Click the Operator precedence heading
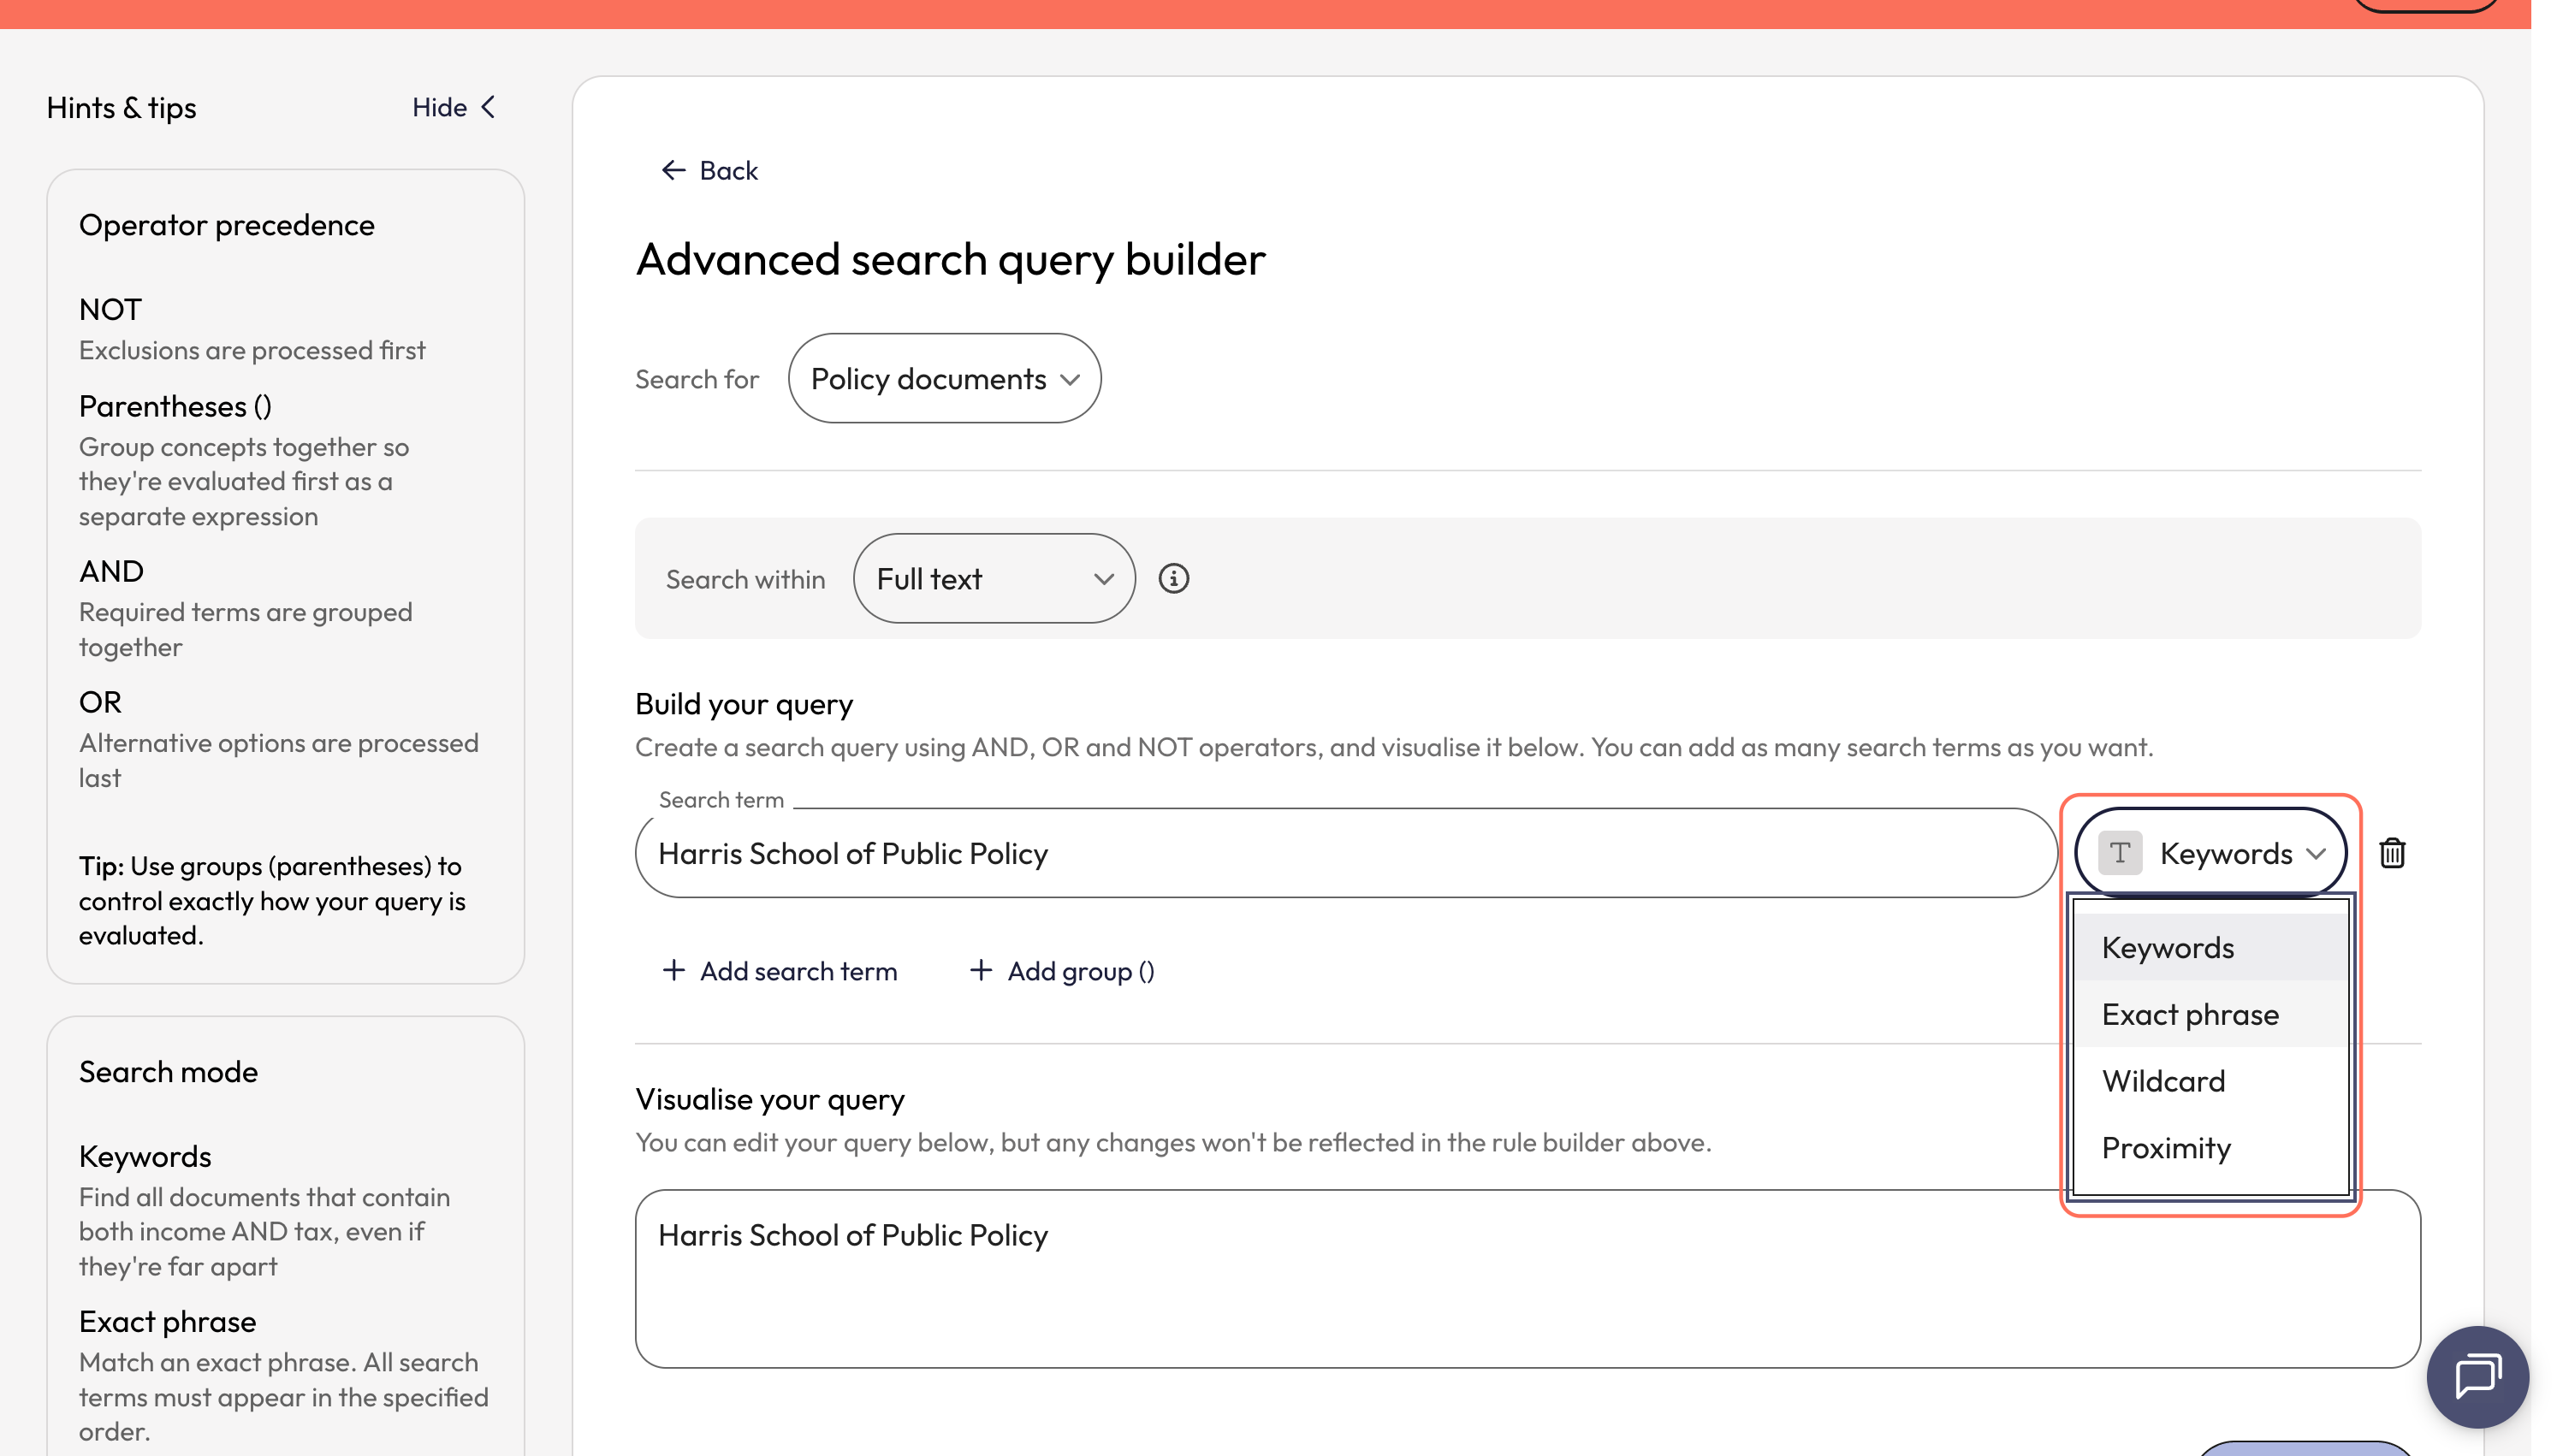The width and height of the screenshot is (2557, 1456). [x=227, y=225]
